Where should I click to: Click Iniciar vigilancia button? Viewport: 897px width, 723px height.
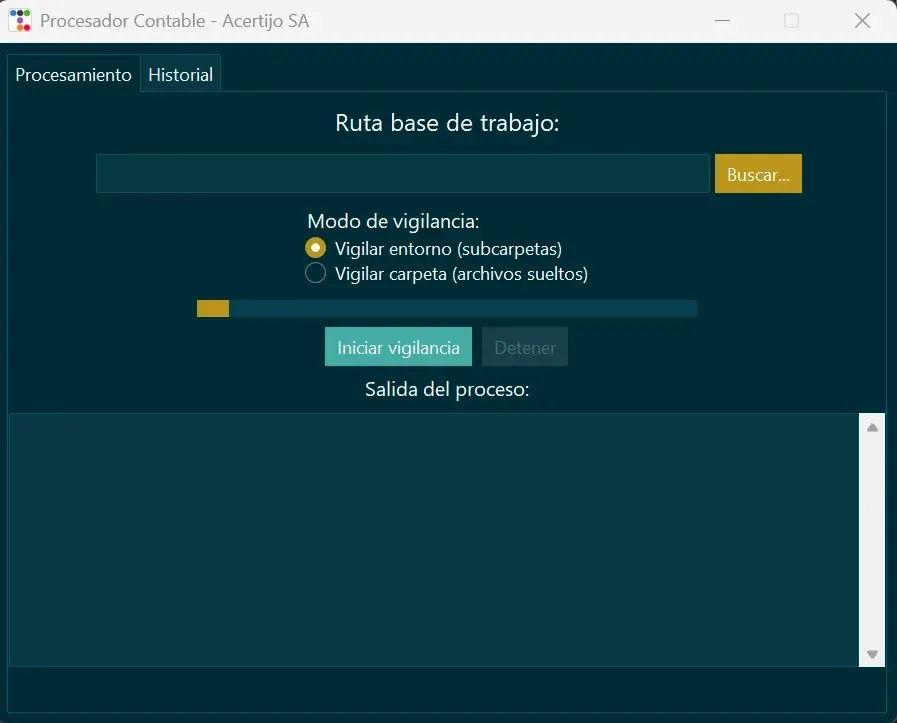[x=398, y=347]
